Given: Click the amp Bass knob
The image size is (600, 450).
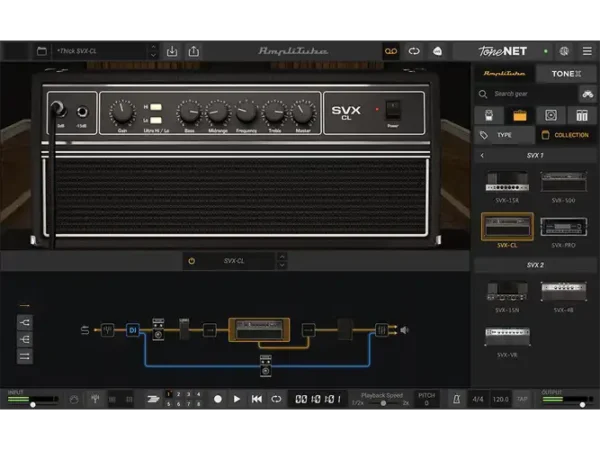Looking at the screenshot, I should [x=189, y=112].
